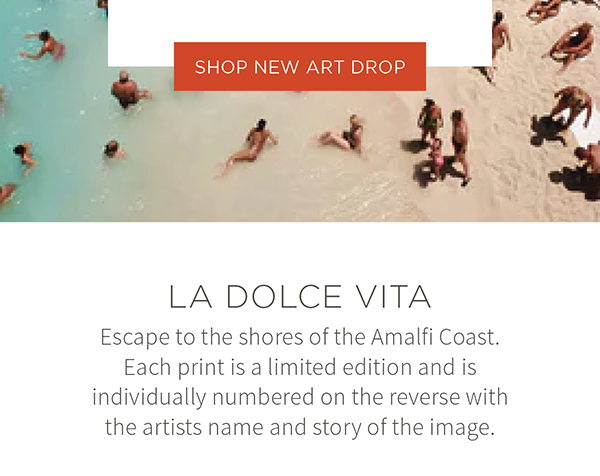The height and width of the screenshot is (476, 600).
Task: Click the 'artists name and story' text line
Action: pos(300,427)
